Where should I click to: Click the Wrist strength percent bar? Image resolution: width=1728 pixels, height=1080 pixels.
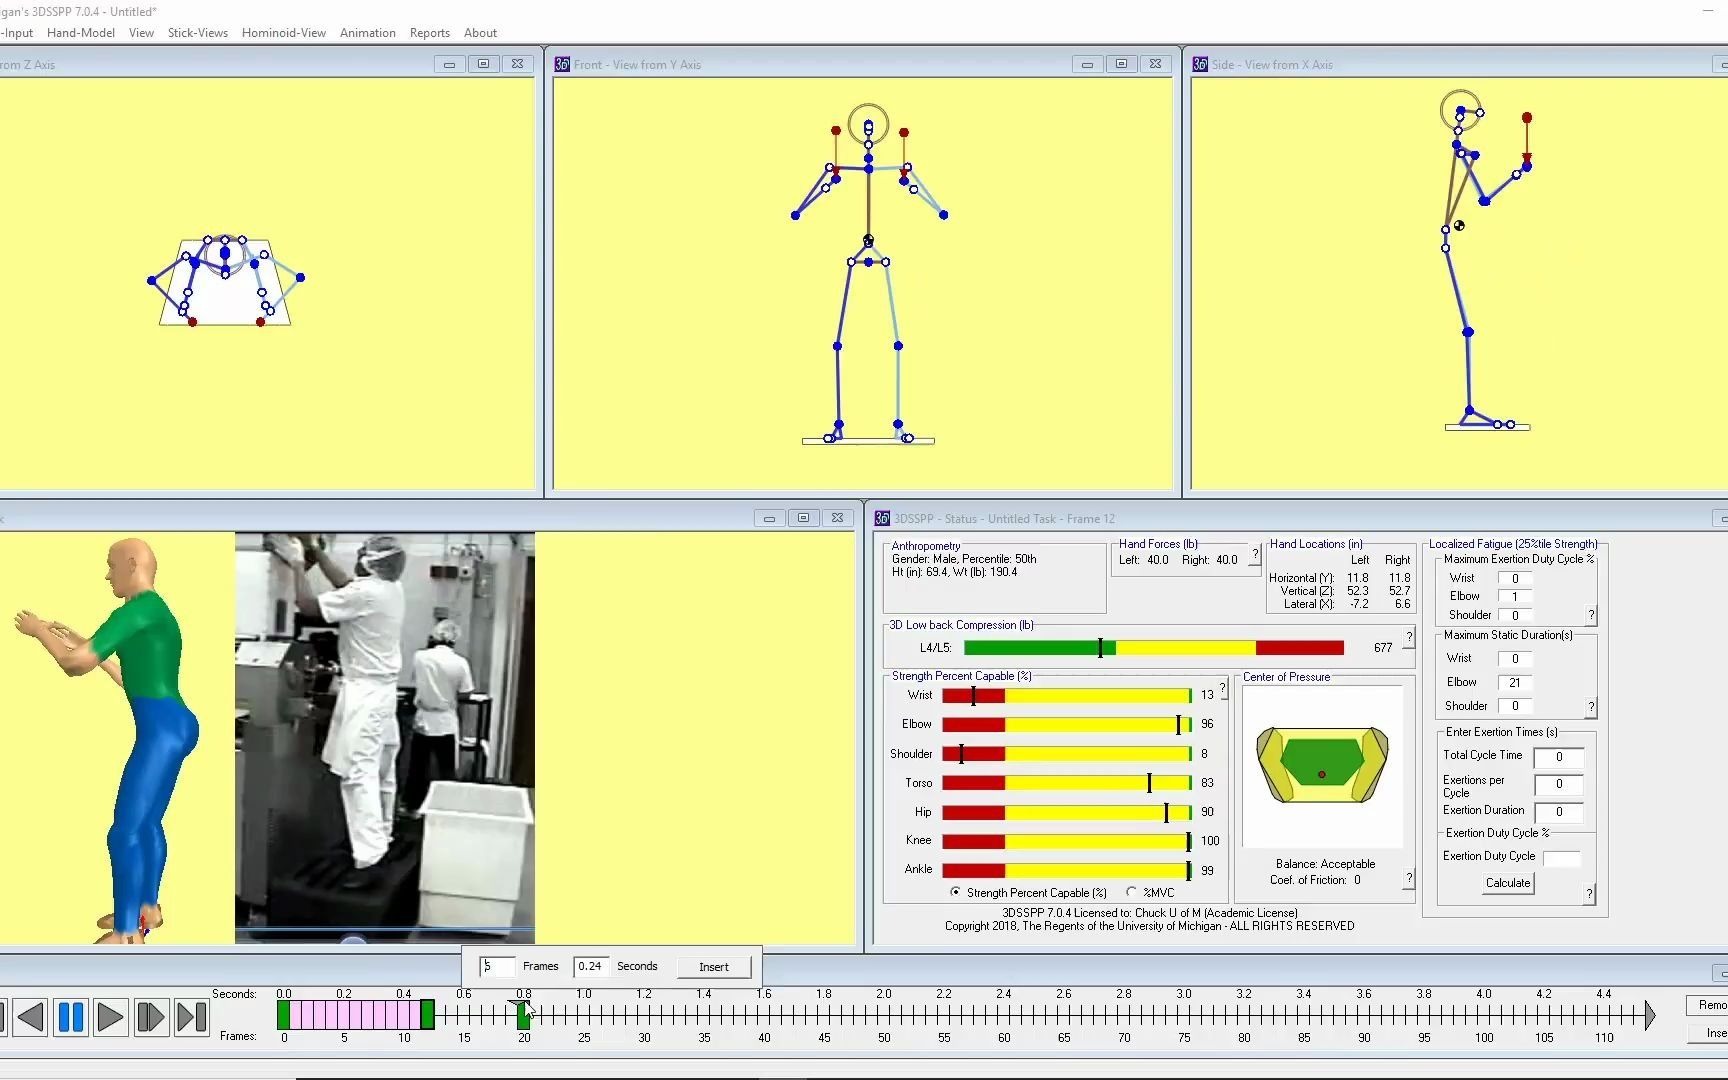(x=1067, y=695)
